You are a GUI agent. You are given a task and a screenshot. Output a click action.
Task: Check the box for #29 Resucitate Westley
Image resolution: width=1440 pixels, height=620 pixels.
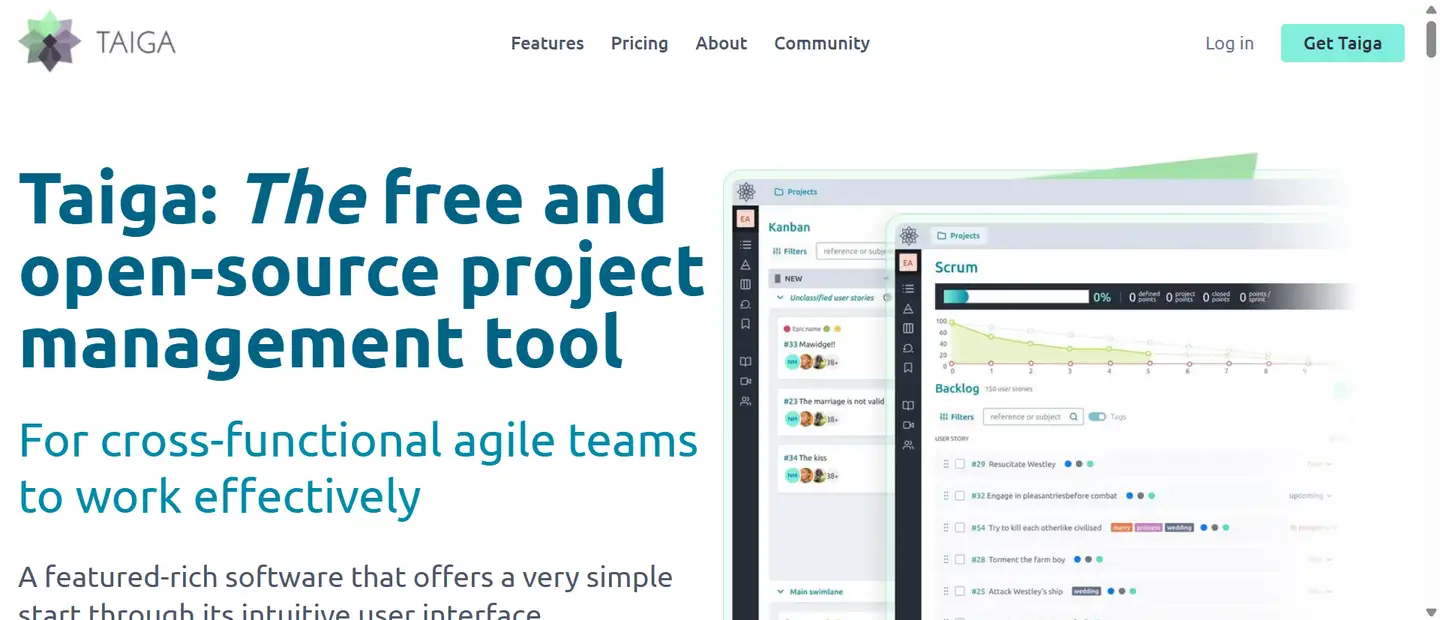pos(960,464)
